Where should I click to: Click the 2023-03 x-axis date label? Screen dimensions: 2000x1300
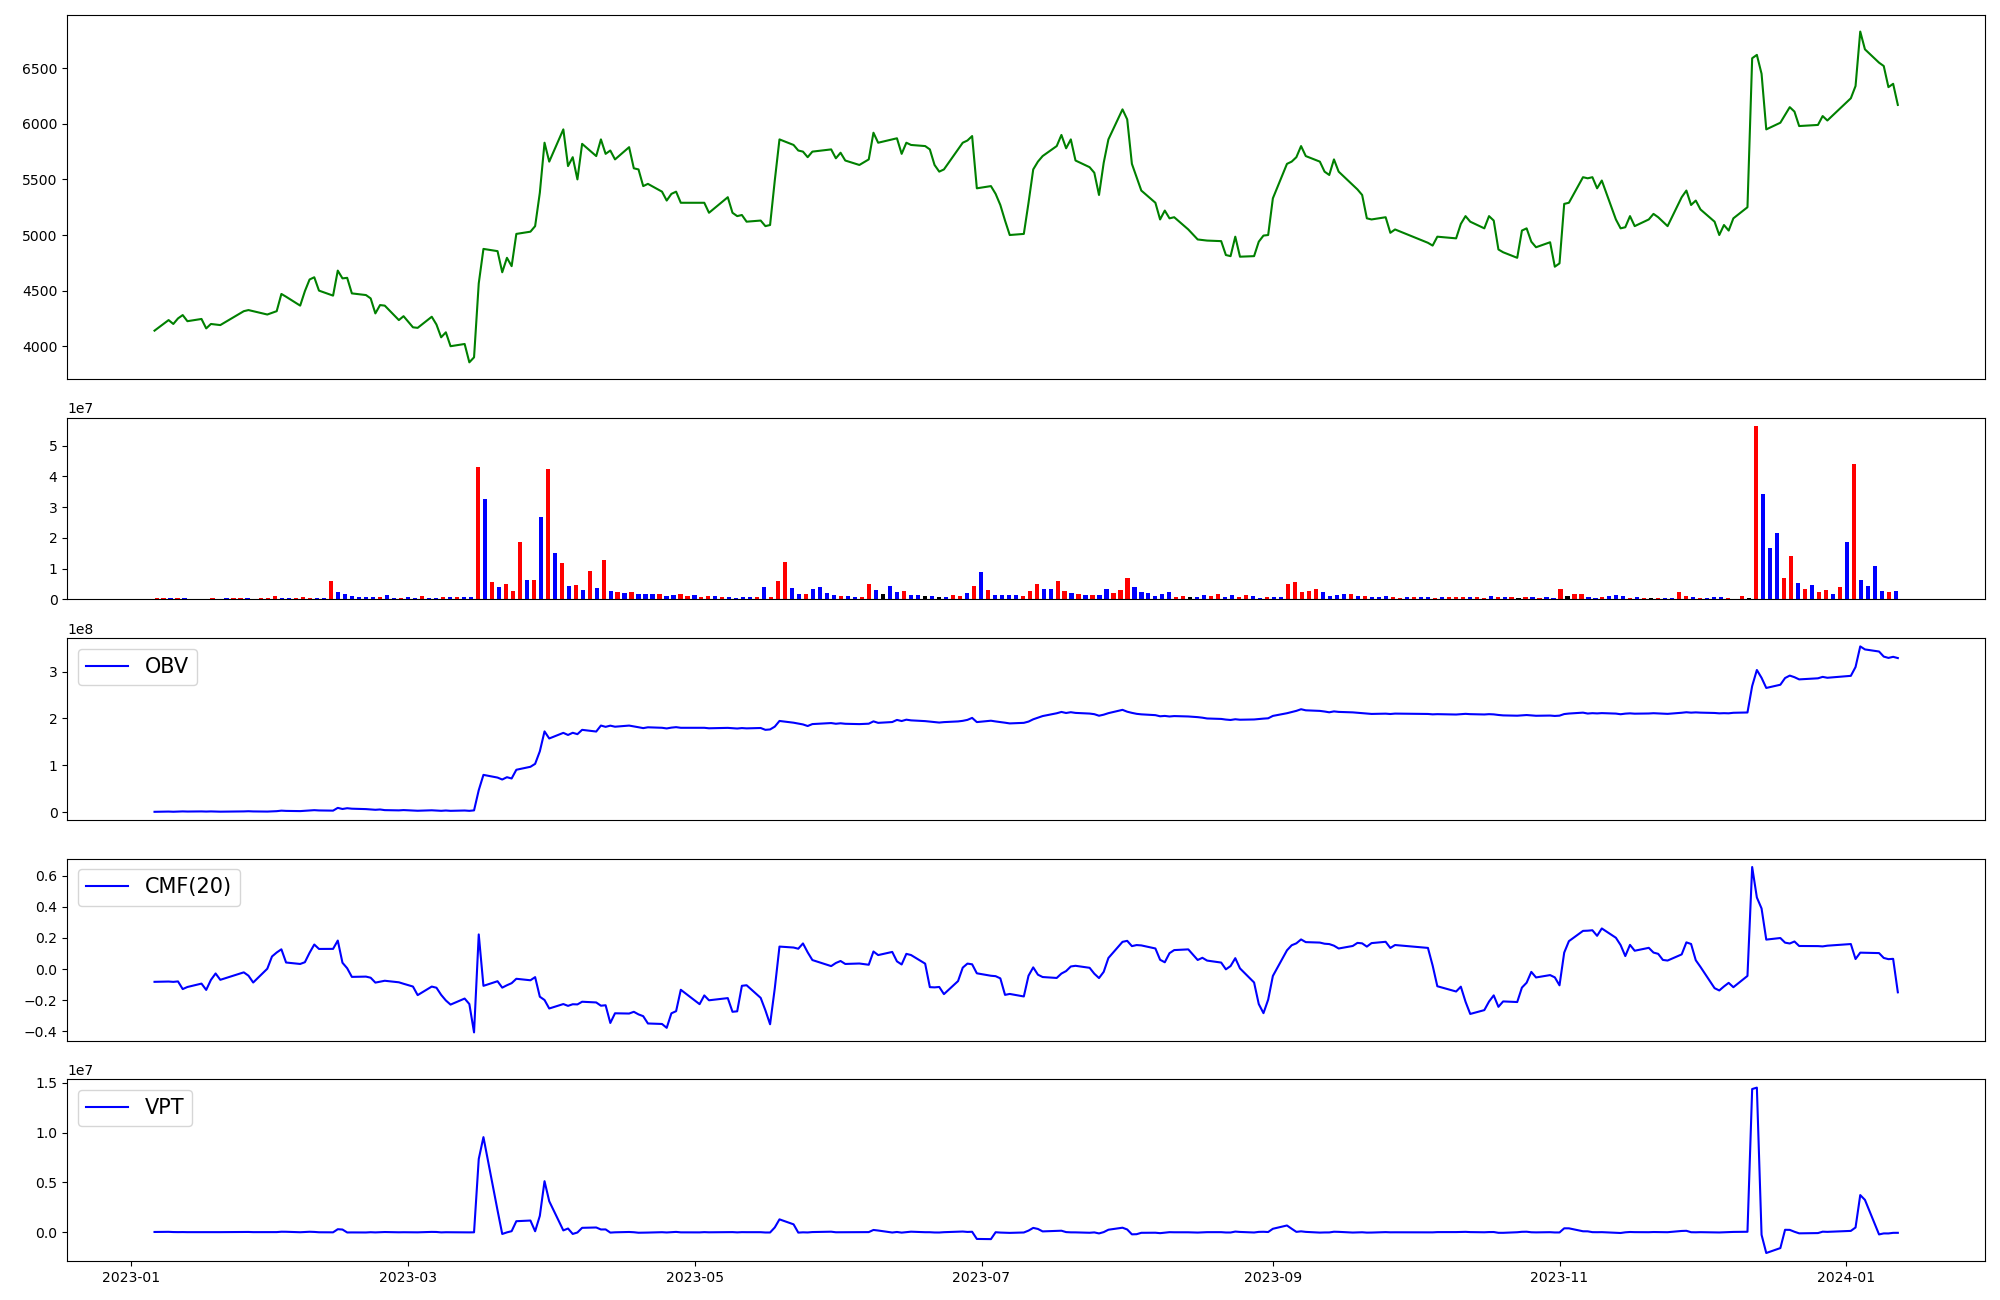408,1277
